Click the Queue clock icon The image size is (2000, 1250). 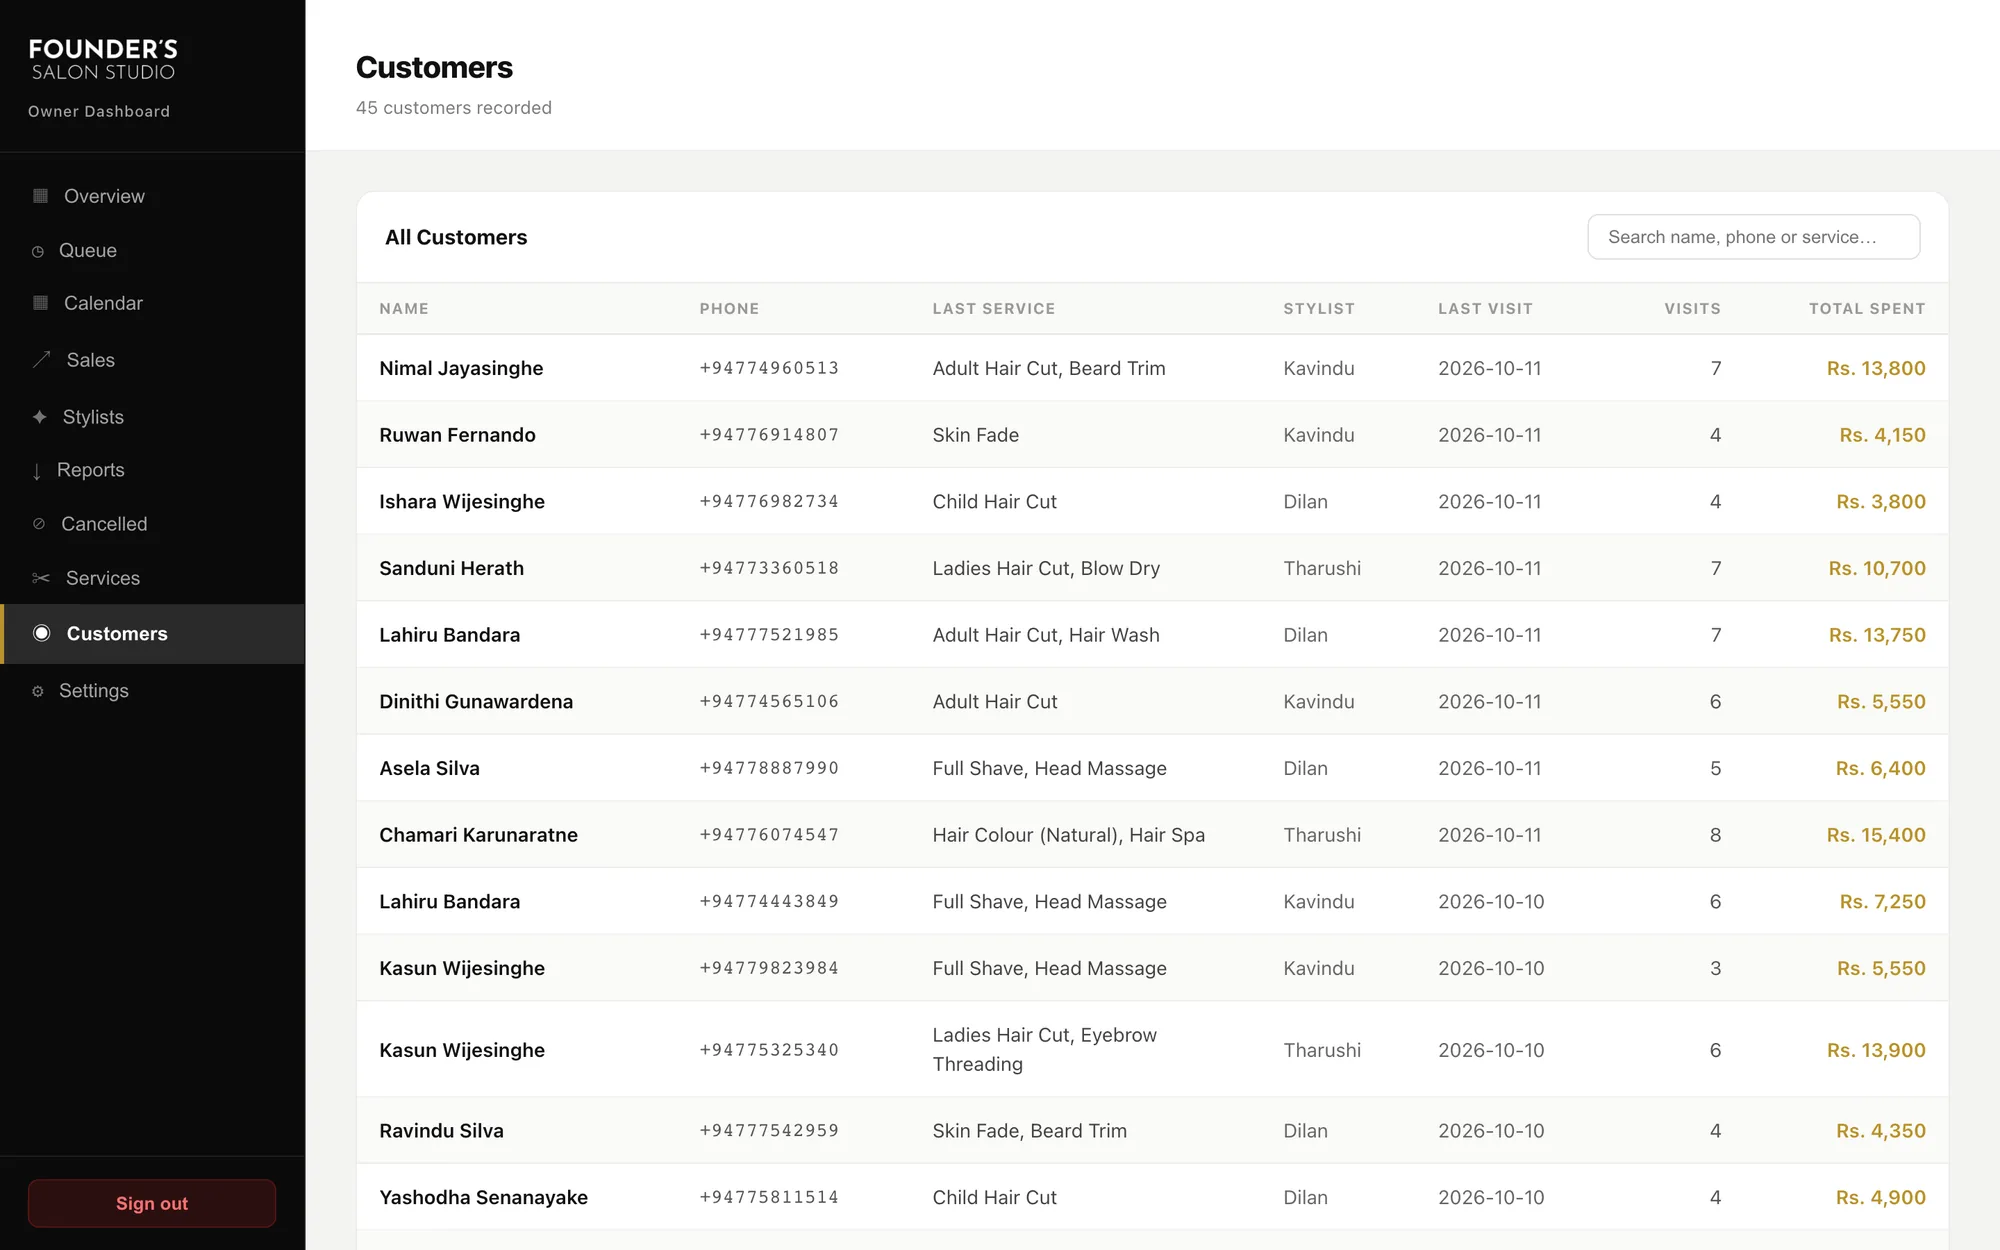(38, 251)
